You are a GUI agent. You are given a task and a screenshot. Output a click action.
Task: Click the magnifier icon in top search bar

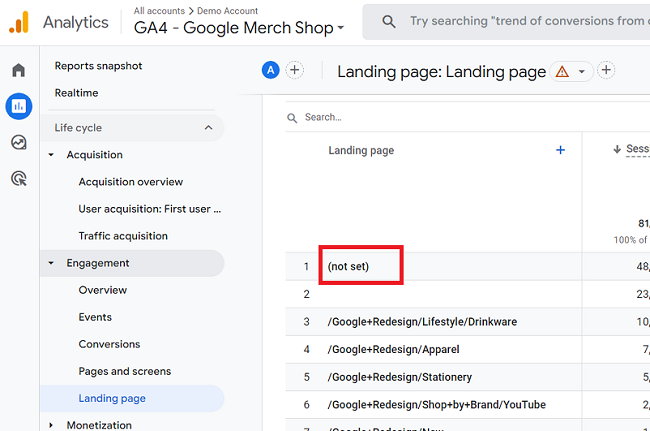388,22
